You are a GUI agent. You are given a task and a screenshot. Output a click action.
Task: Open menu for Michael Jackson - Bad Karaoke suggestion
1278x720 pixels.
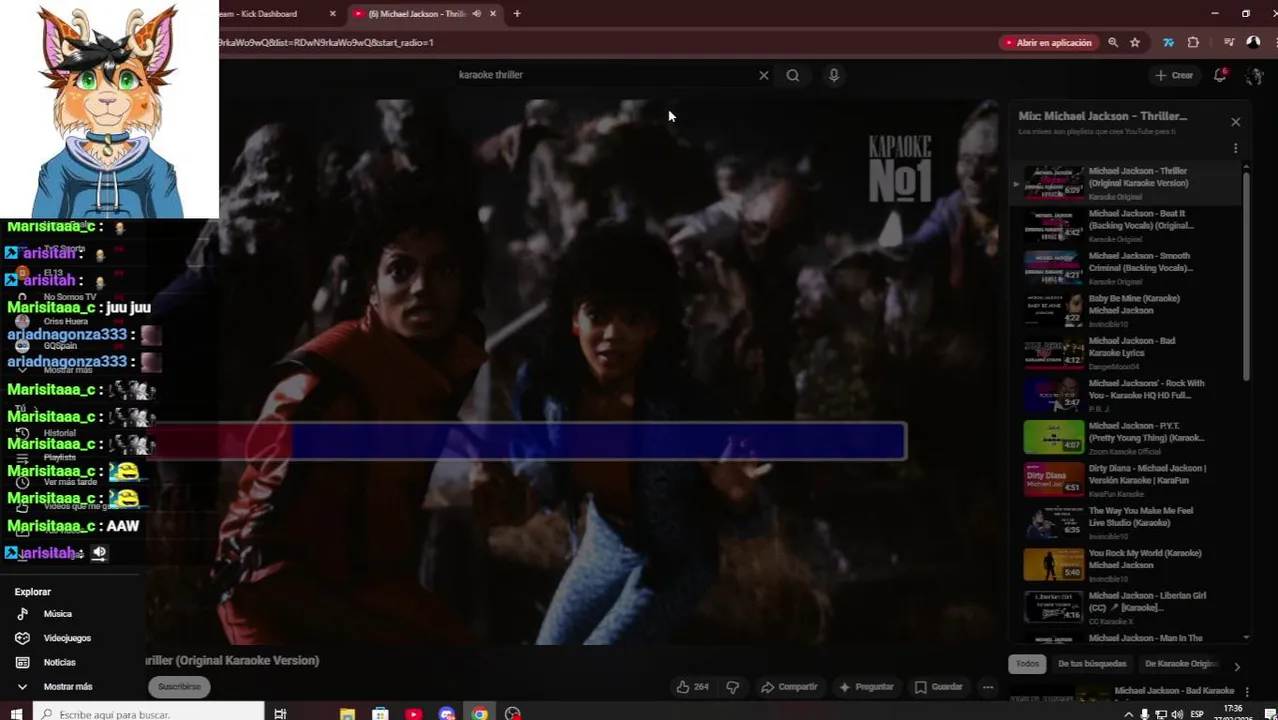click(1247, 691)
